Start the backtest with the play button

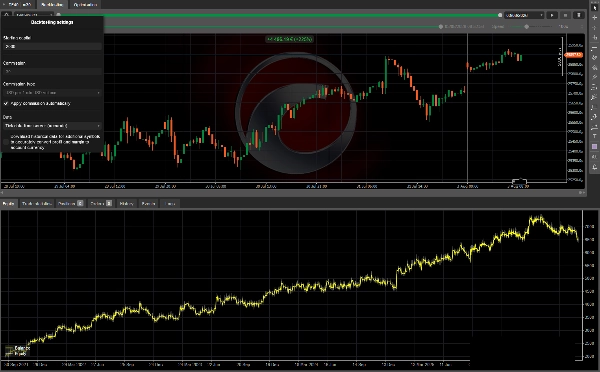coord(552,15)
